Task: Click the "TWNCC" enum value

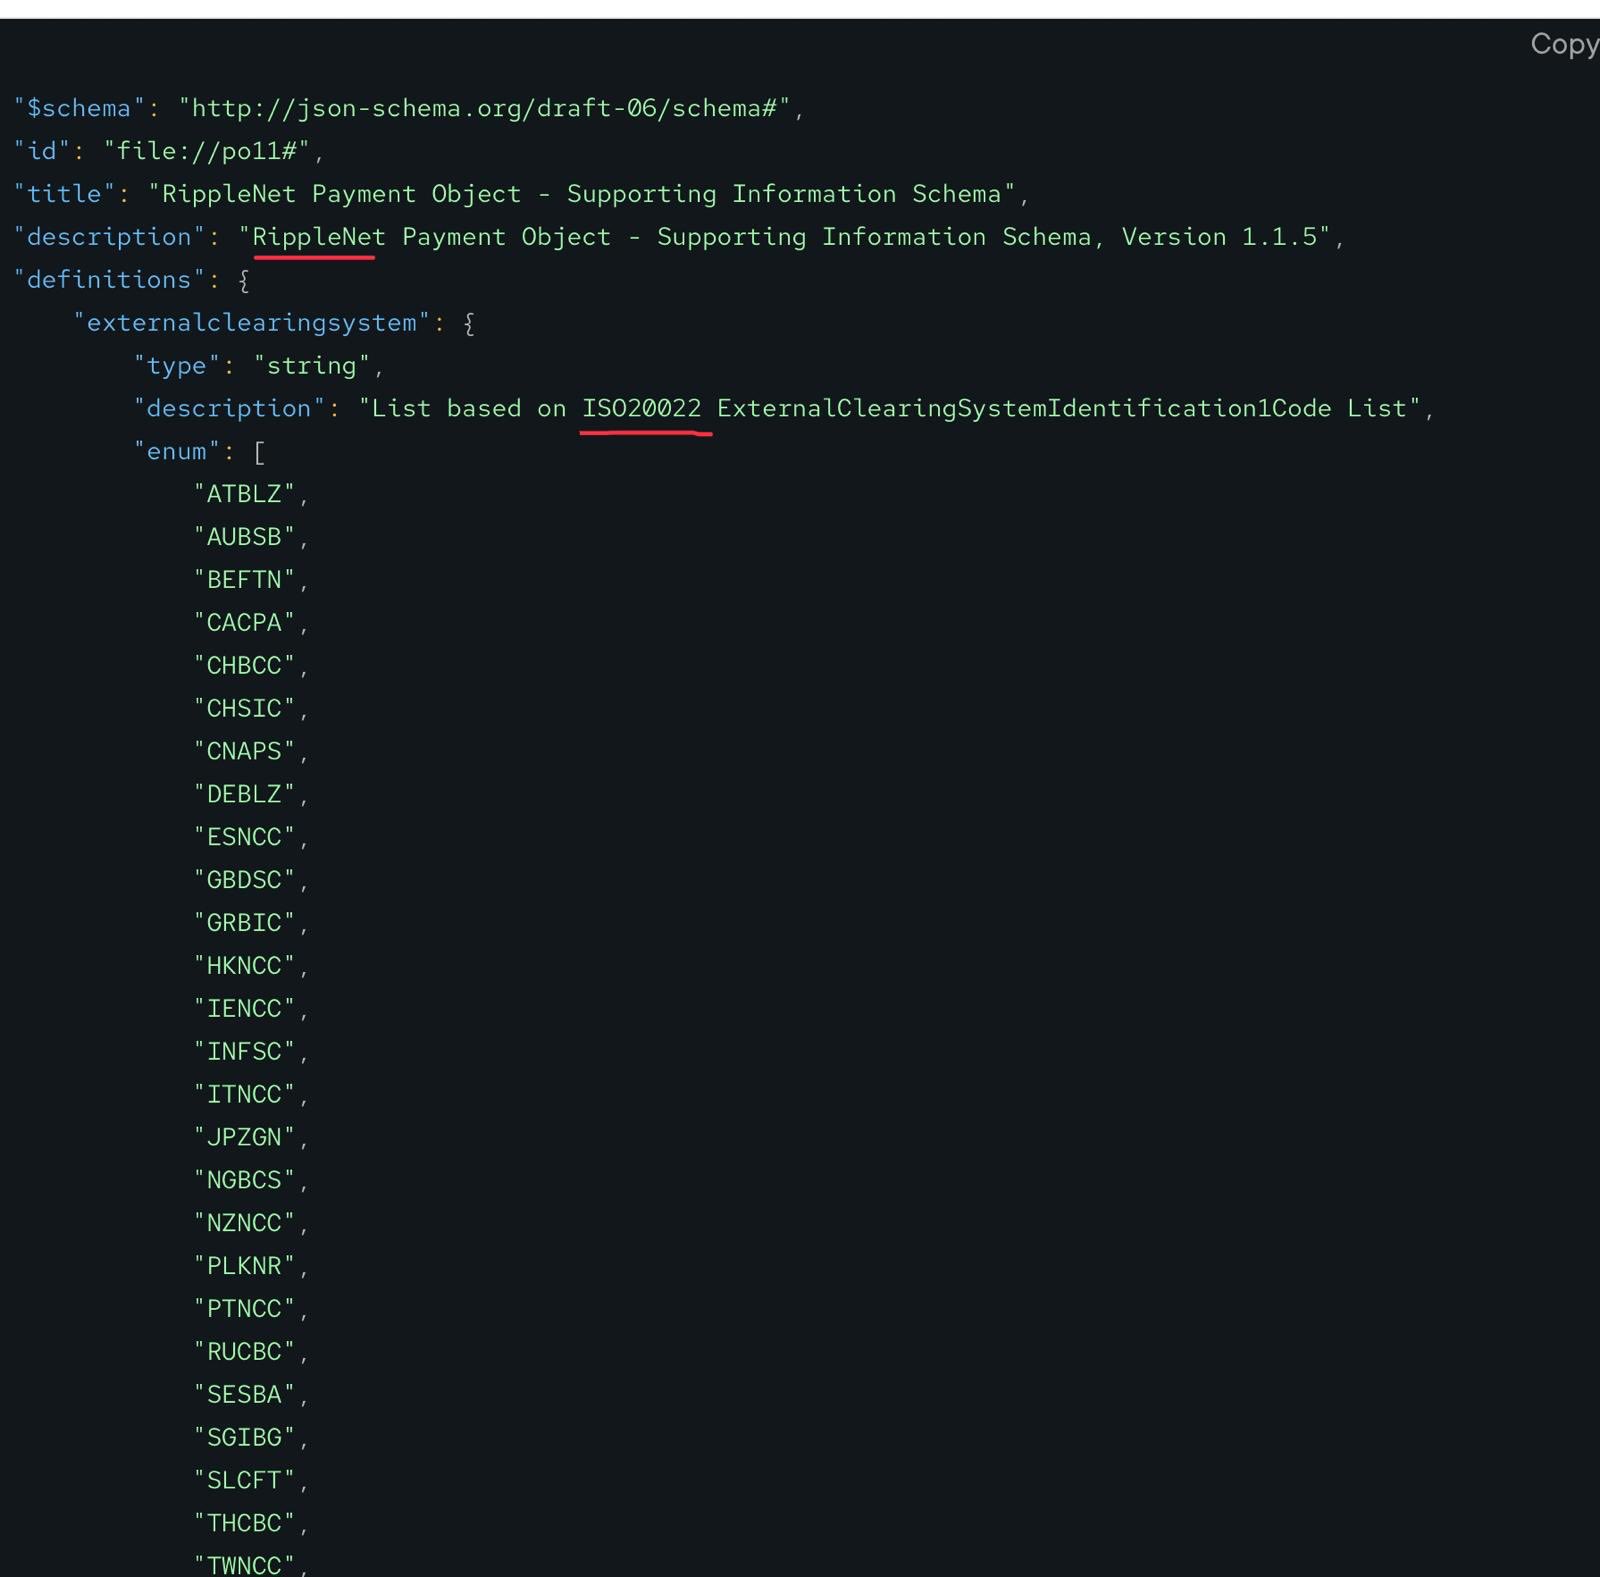Action: coord(245,1565)
